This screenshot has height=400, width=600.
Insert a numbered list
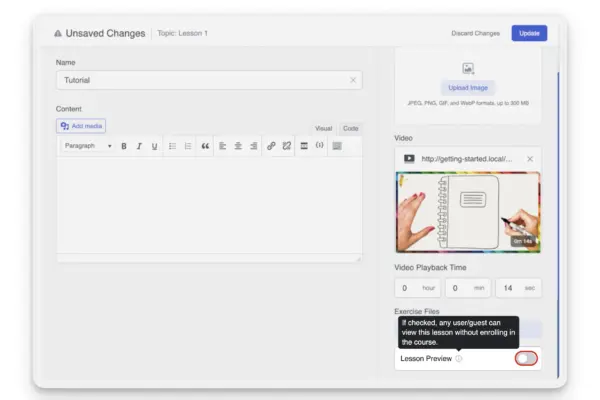(x=188, y=146)
